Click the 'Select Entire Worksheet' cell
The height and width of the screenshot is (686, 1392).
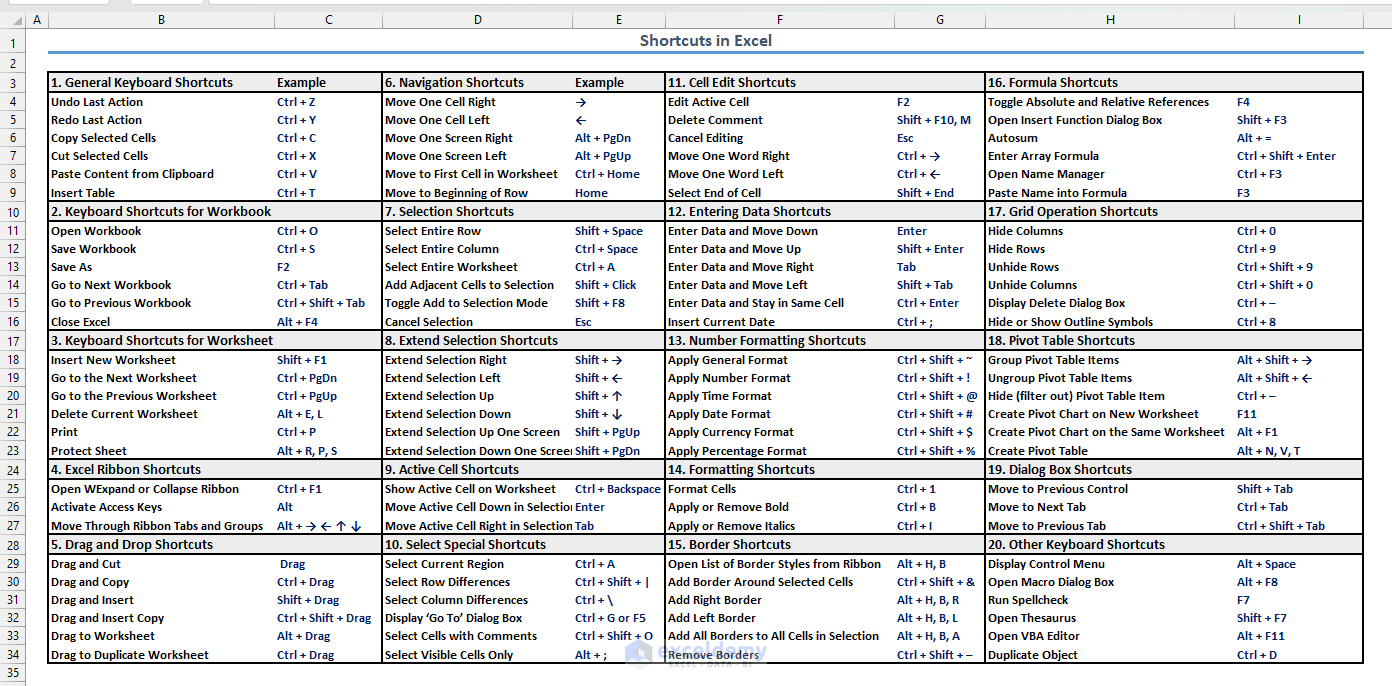pyautogui.click(x=478, y=267)
